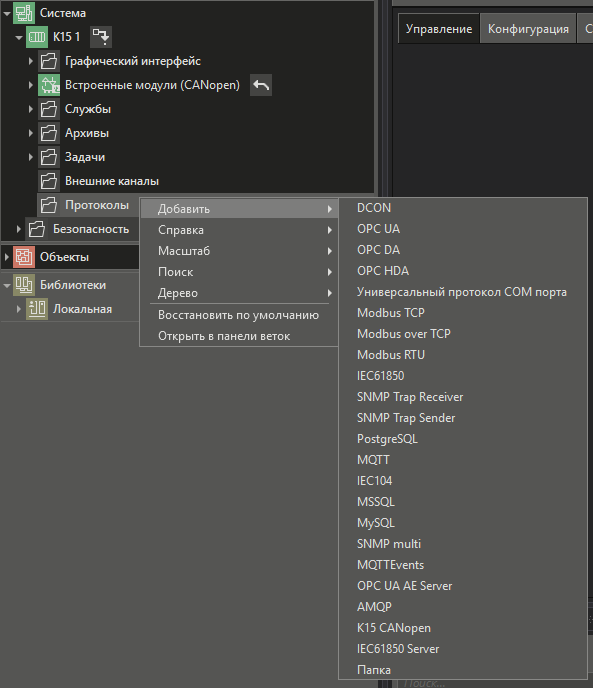The image size is (593, 688).
Task: Click the Протоколы folder icon
Action: tap(49, 205)
